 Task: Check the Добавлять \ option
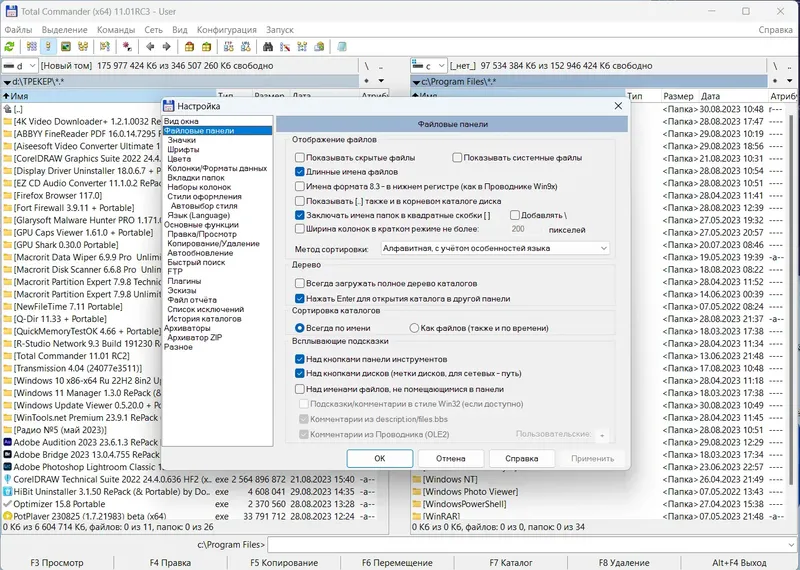515,215
